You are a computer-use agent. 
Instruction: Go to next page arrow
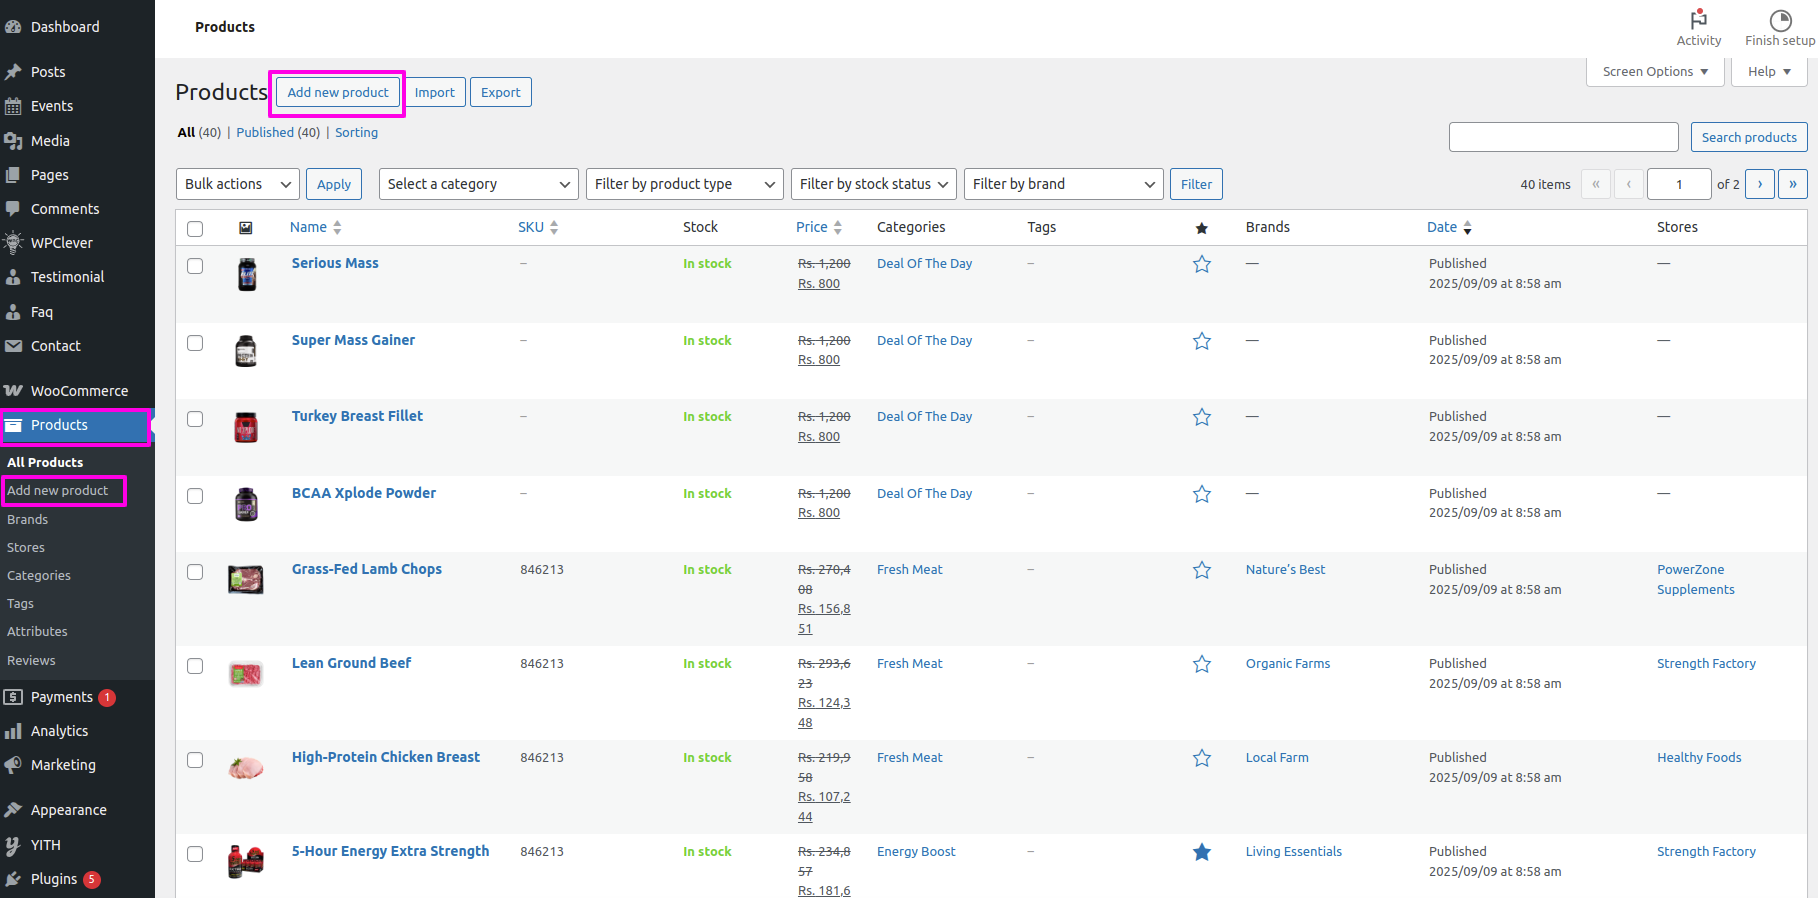tap(1760, 184)
